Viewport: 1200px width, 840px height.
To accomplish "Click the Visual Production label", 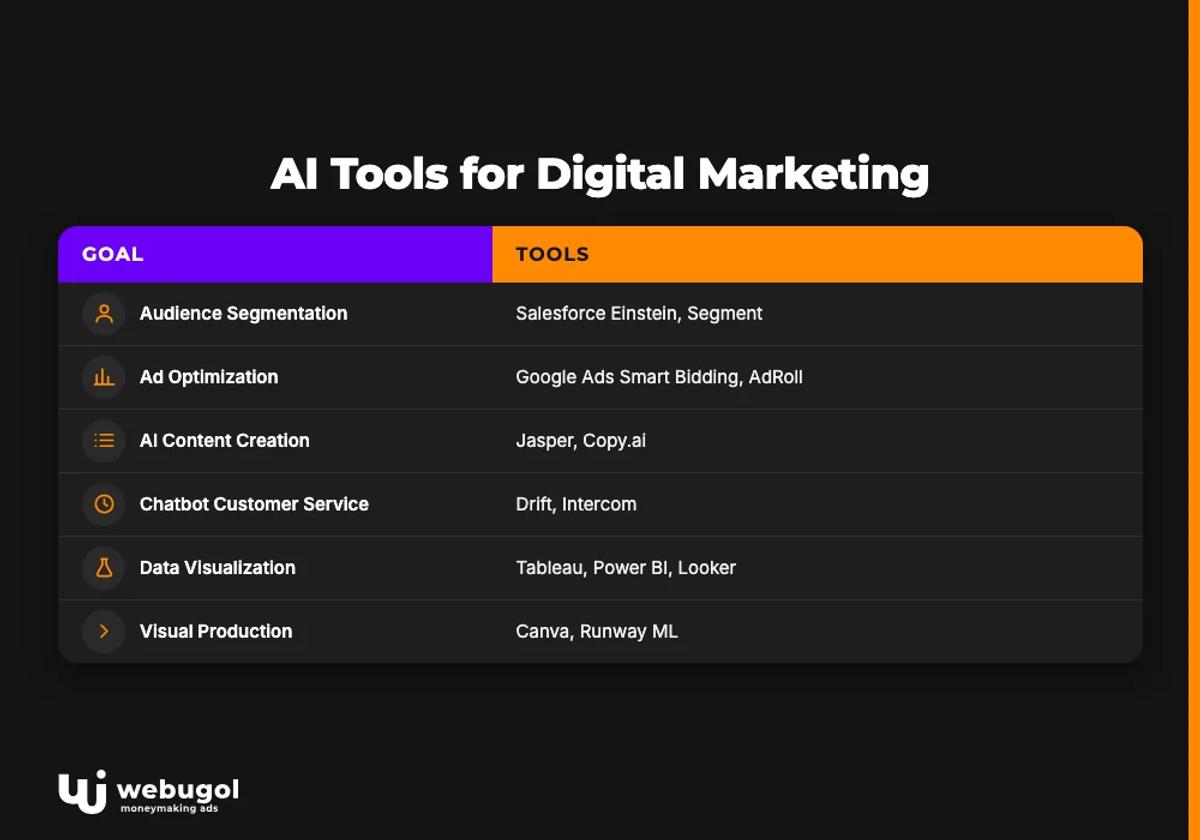I will click(x=216, y=631).
